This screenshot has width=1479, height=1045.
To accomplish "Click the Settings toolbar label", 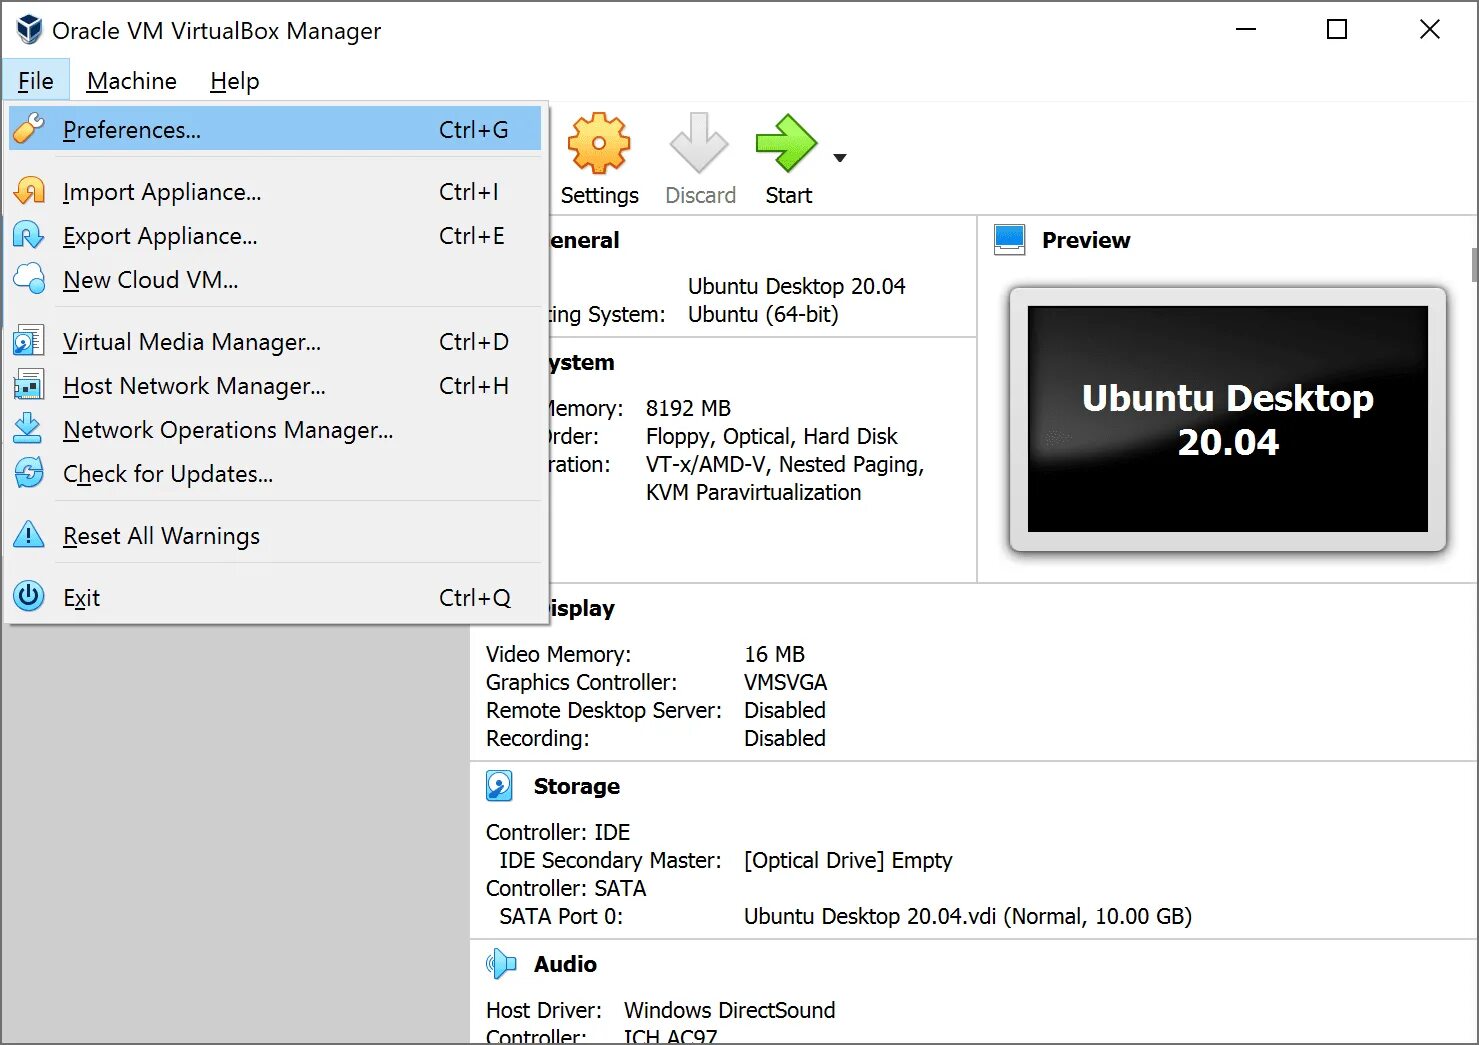I will click(x=599, y=195).
